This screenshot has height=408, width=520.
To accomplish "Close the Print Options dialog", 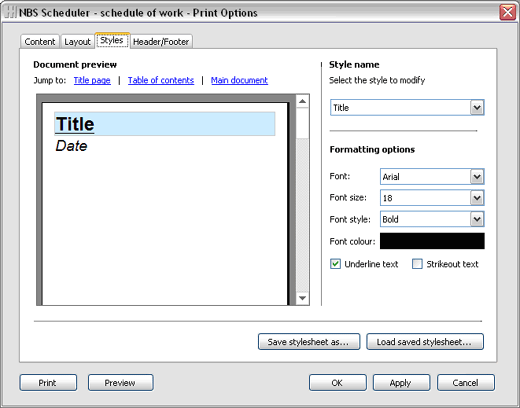I will 507,13.
